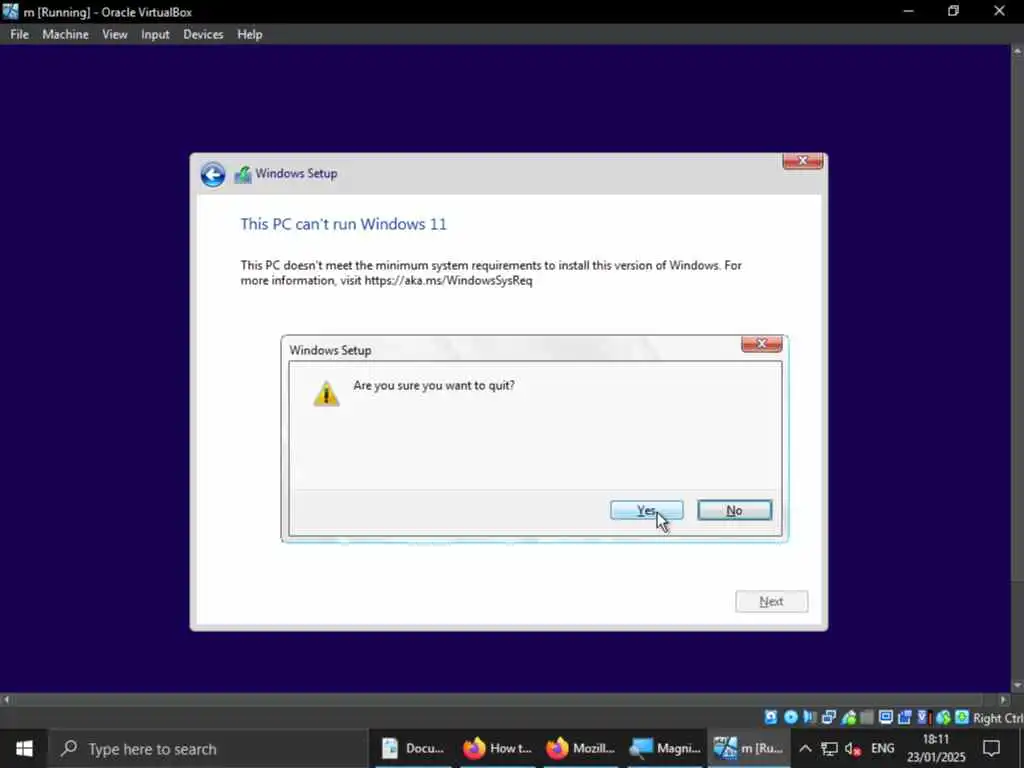The image size is (1024, 768).
Task: Click the VM vertical scrollbar down arrow
Action: coord(1017,685)
